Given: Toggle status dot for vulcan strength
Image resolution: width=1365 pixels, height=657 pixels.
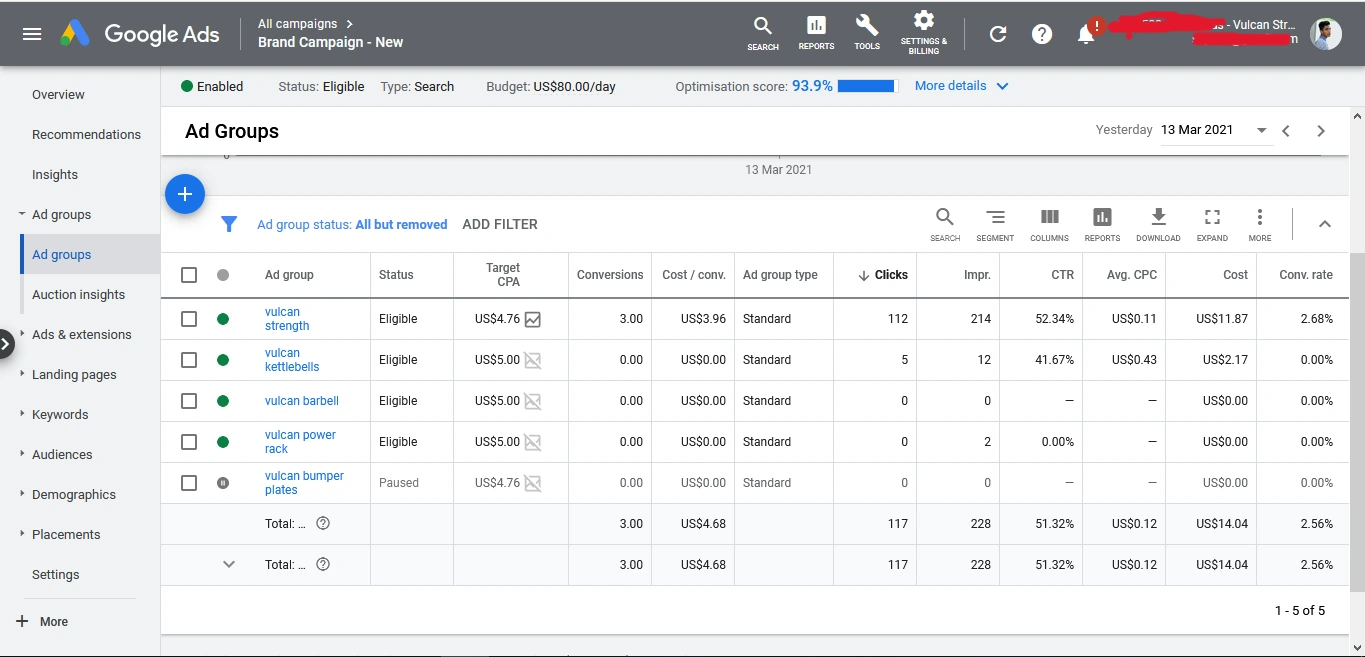Looking at the screenshot, I should [x=223, y=319].
